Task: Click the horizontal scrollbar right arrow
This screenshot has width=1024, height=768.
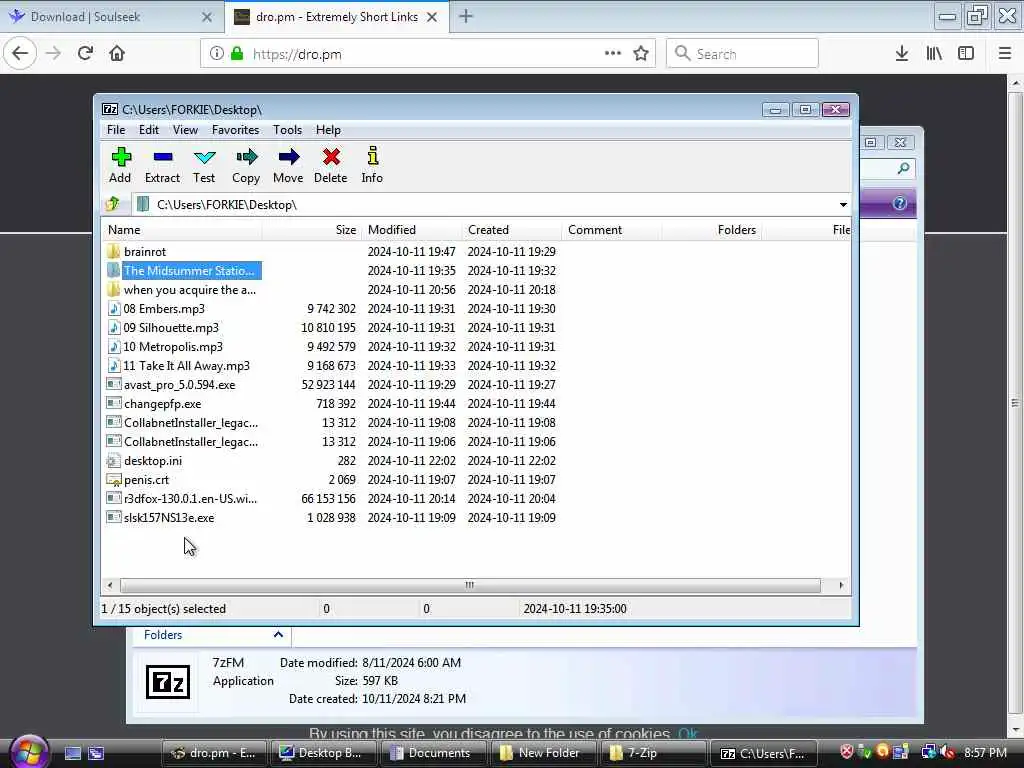Action: [840, 585]
